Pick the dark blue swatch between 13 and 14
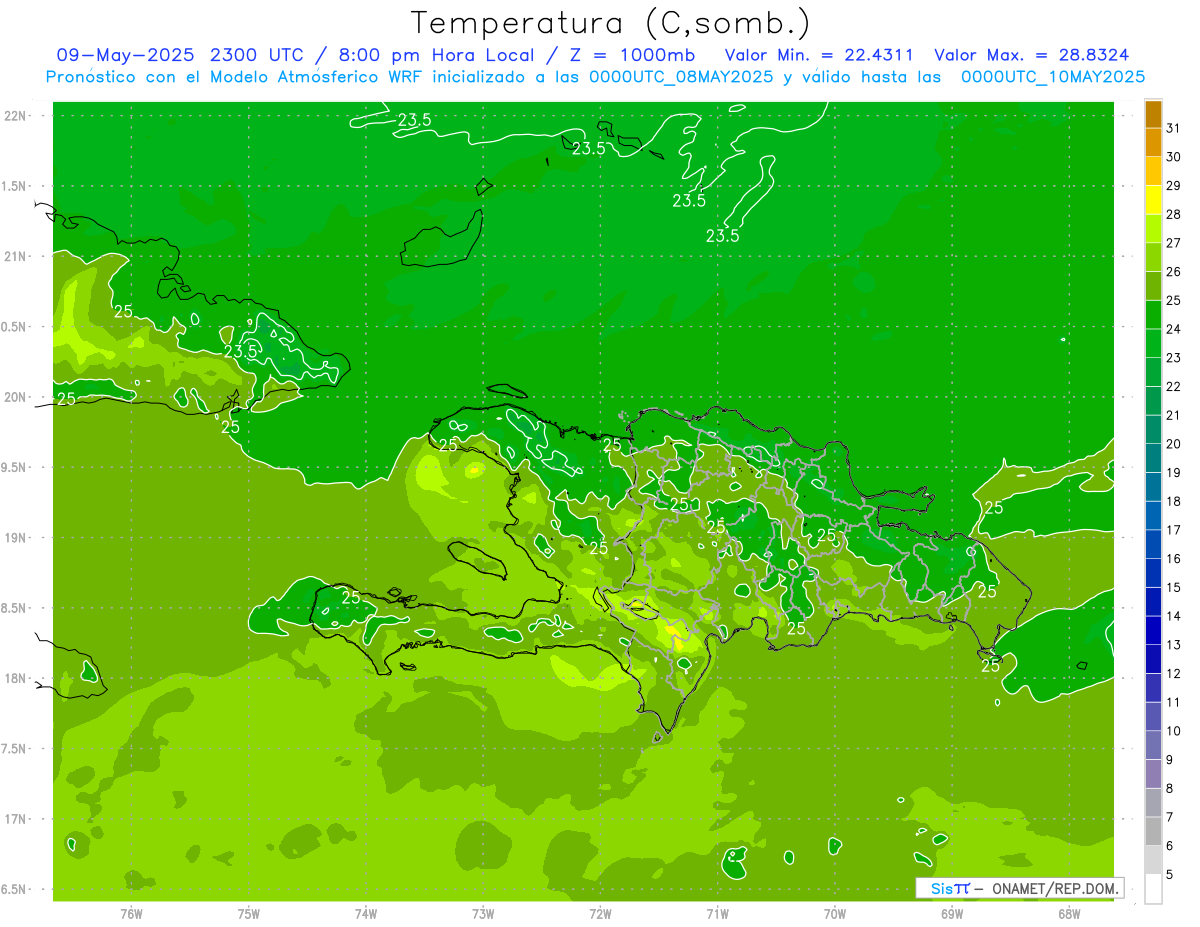Image resolution: width=1200 pixels, height=927 pixels. pyautogui.click(x=1153, y=631)
